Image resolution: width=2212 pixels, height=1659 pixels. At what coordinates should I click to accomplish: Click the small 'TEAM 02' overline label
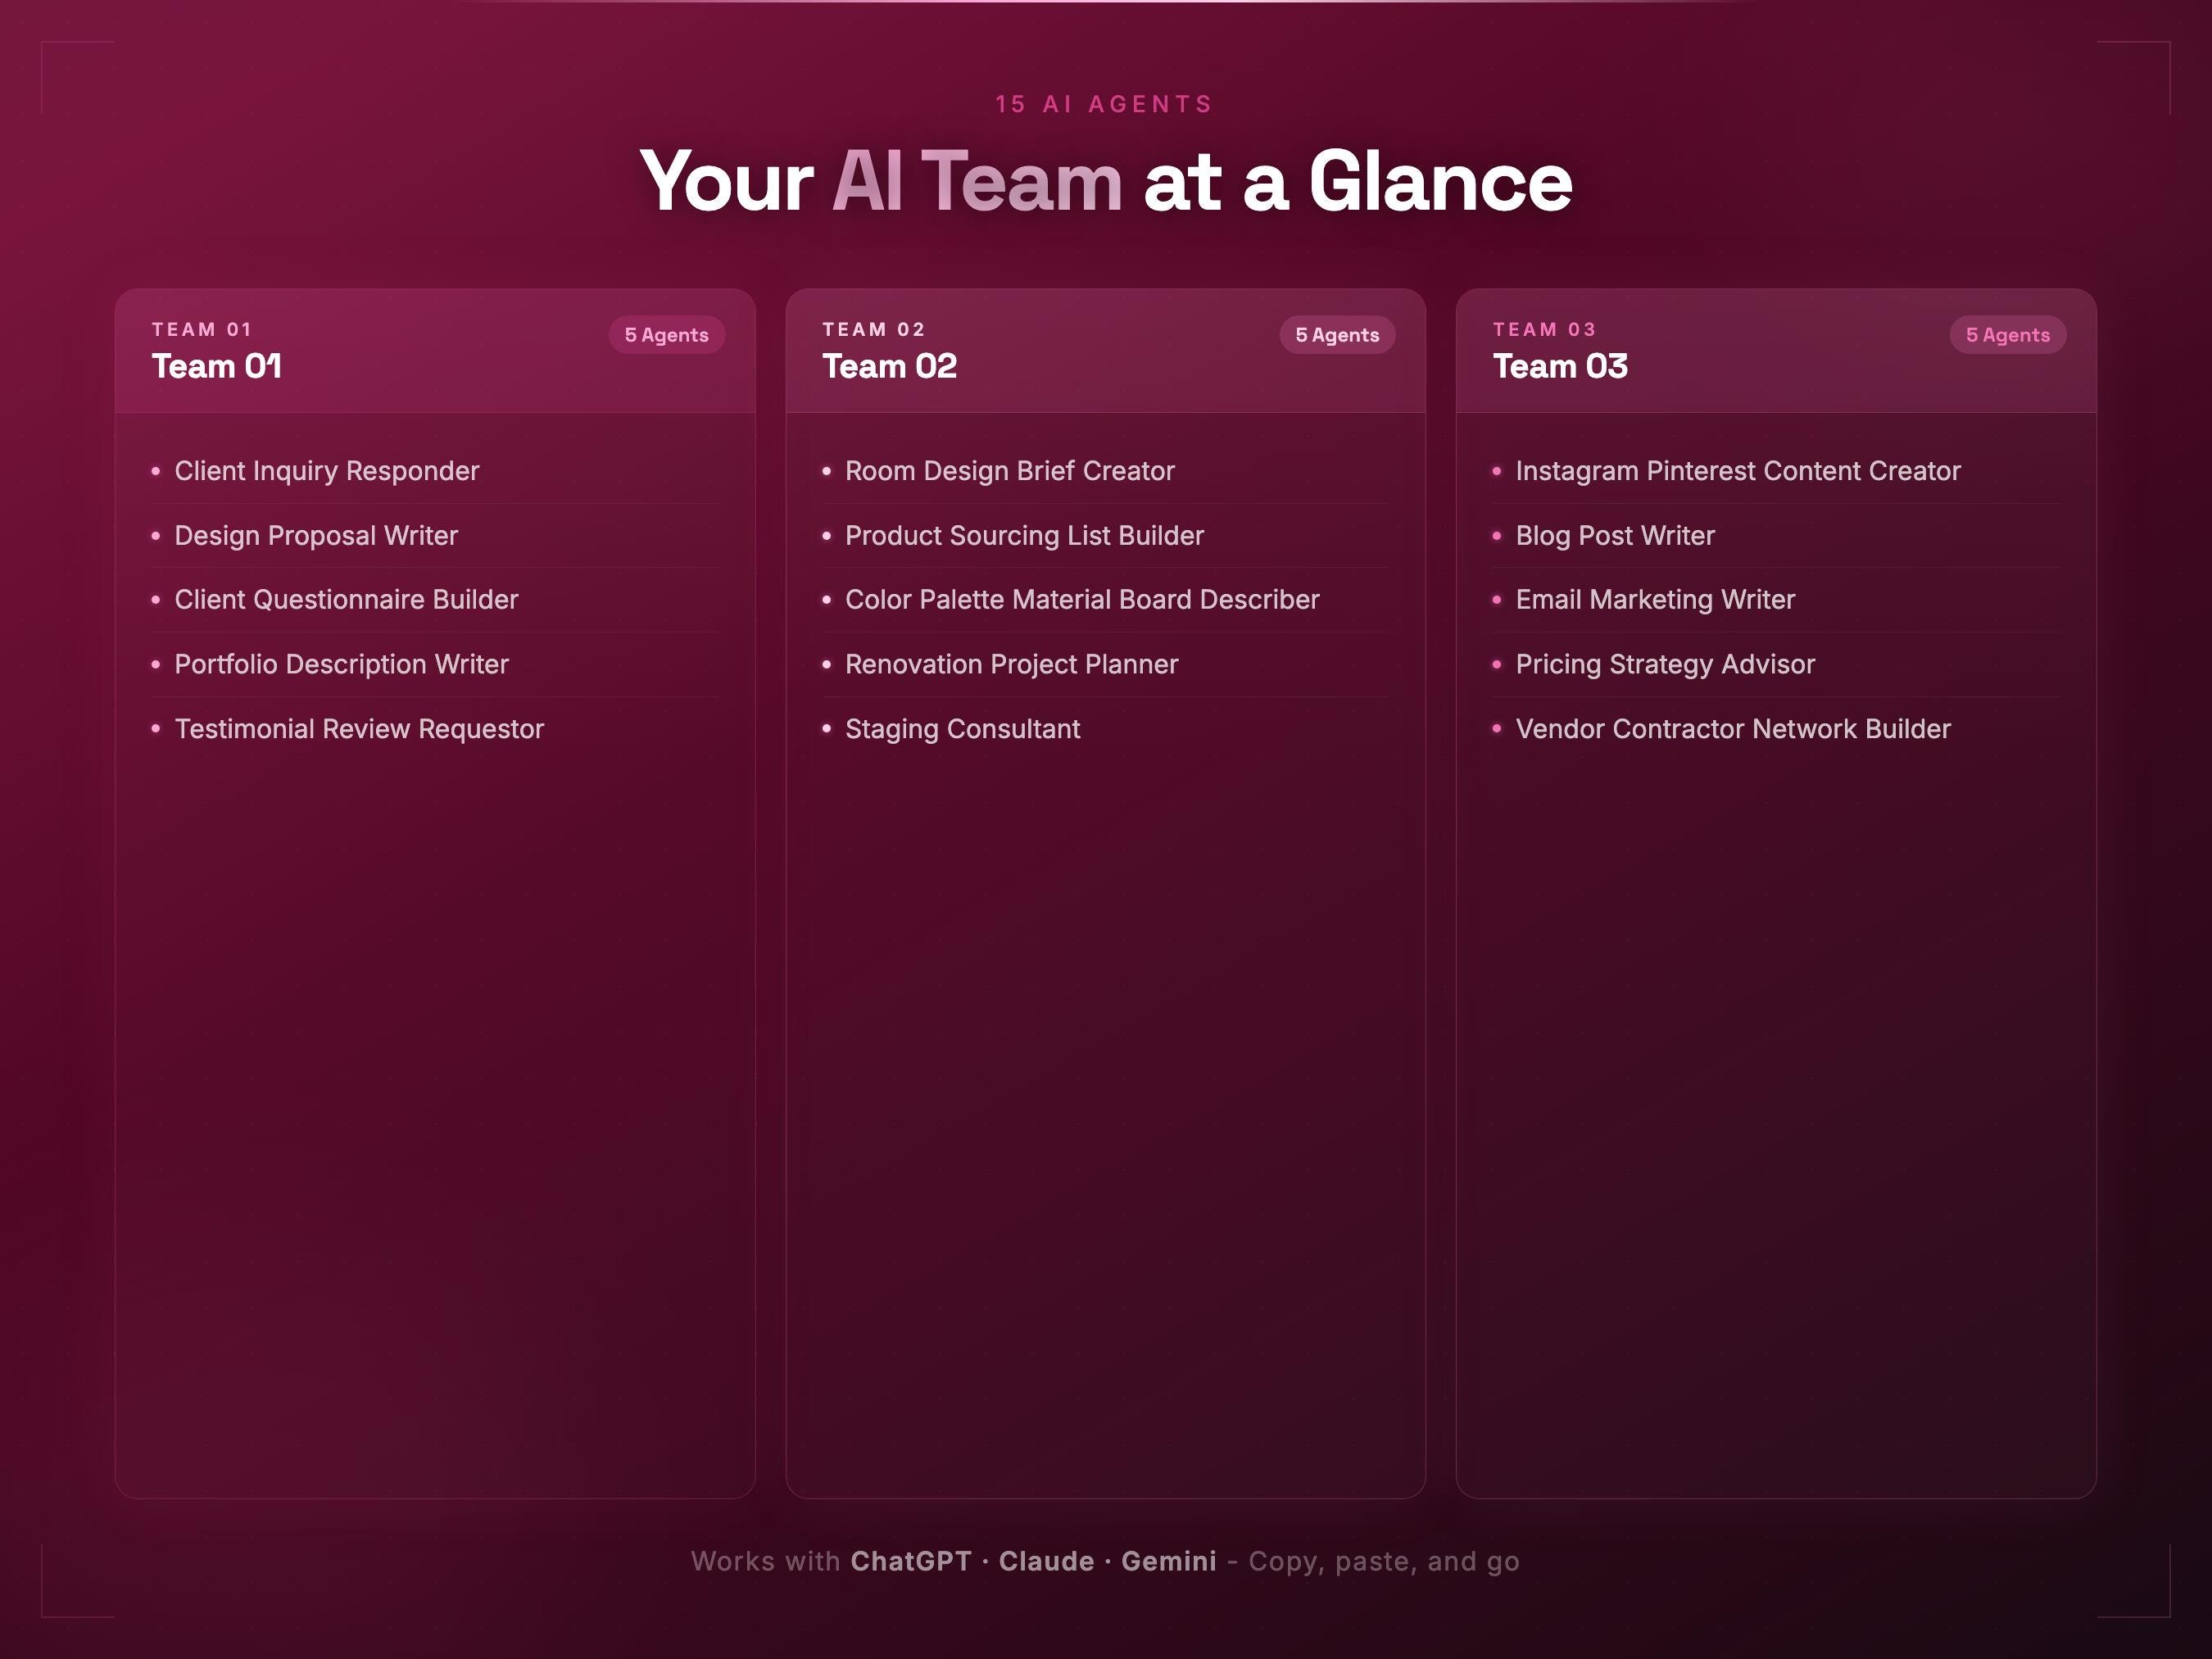(x=874, y=330)
